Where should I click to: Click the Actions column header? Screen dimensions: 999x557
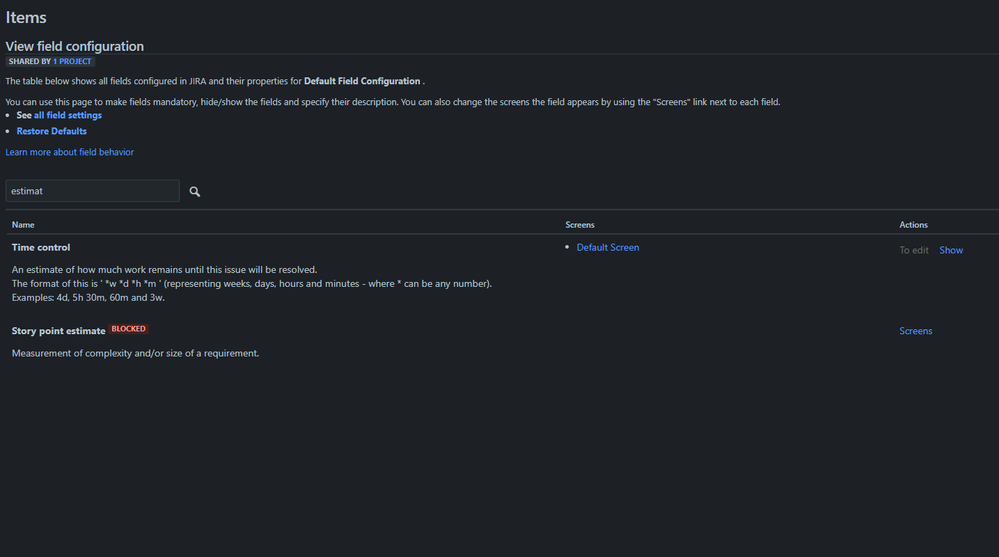[913, 225]
